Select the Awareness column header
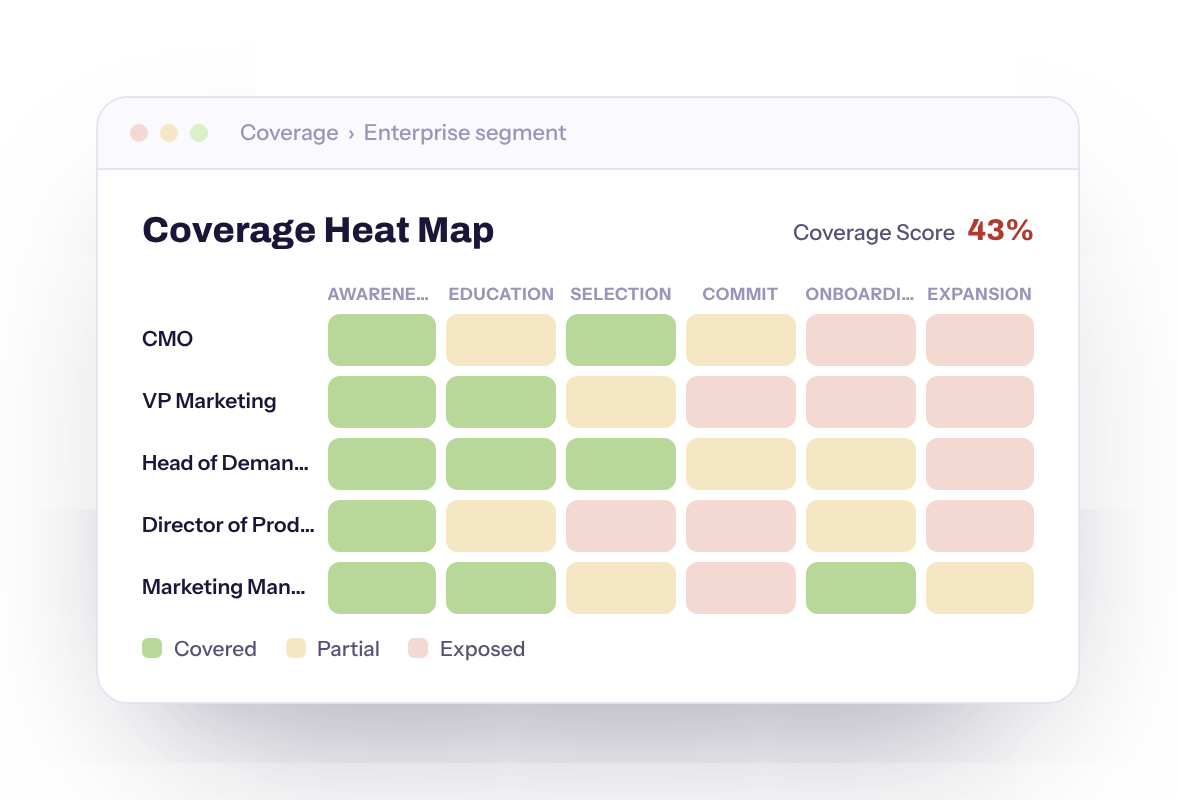The image size is (1178, 800). (x=378, y=294)
